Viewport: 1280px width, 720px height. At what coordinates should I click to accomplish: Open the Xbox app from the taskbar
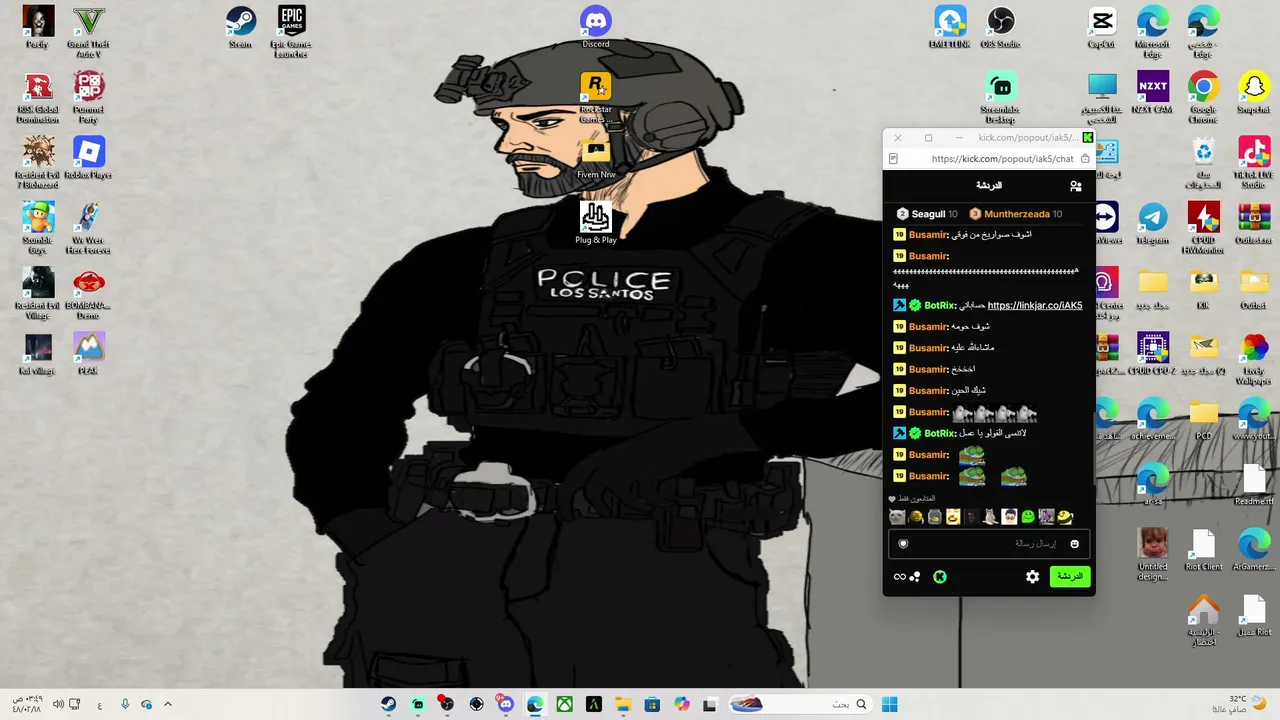564,705
